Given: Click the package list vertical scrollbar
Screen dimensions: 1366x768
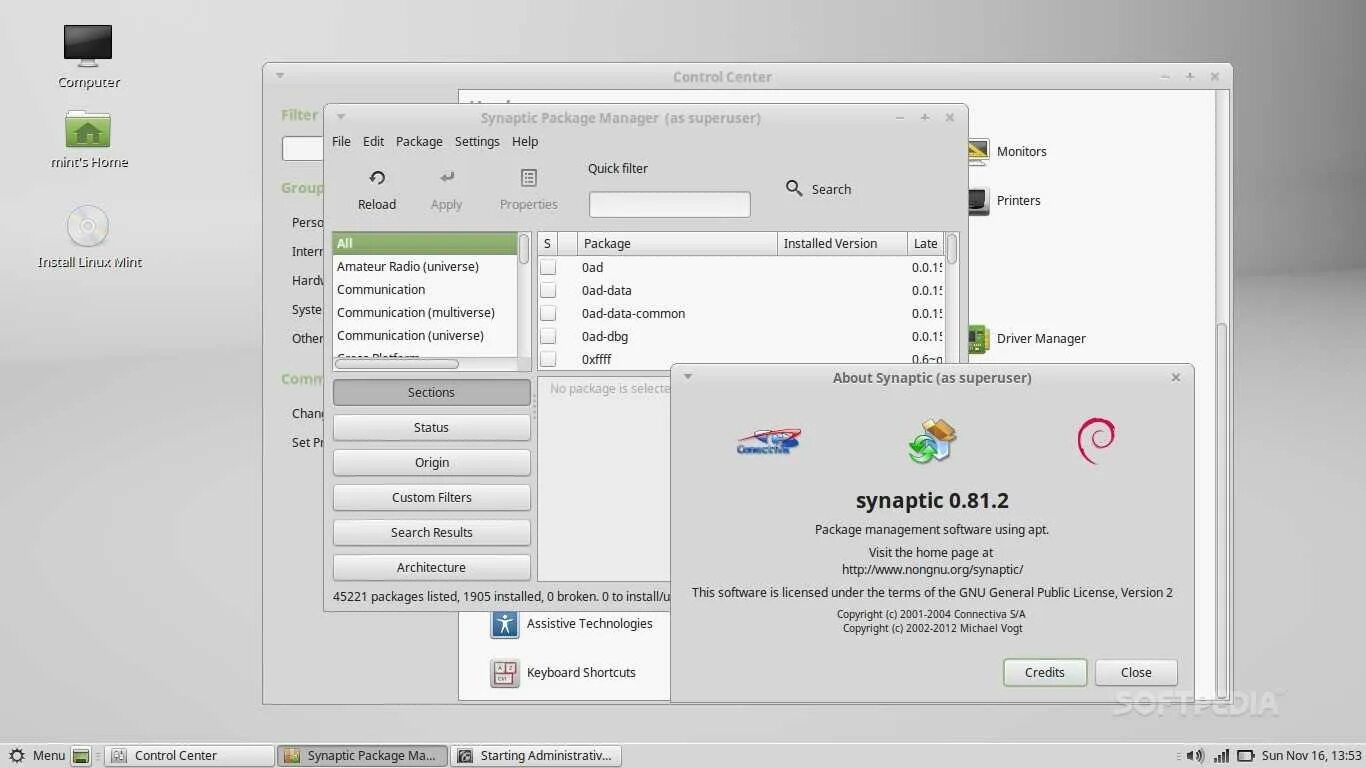Looking at the screenshot, I should [x=952, y=249].
